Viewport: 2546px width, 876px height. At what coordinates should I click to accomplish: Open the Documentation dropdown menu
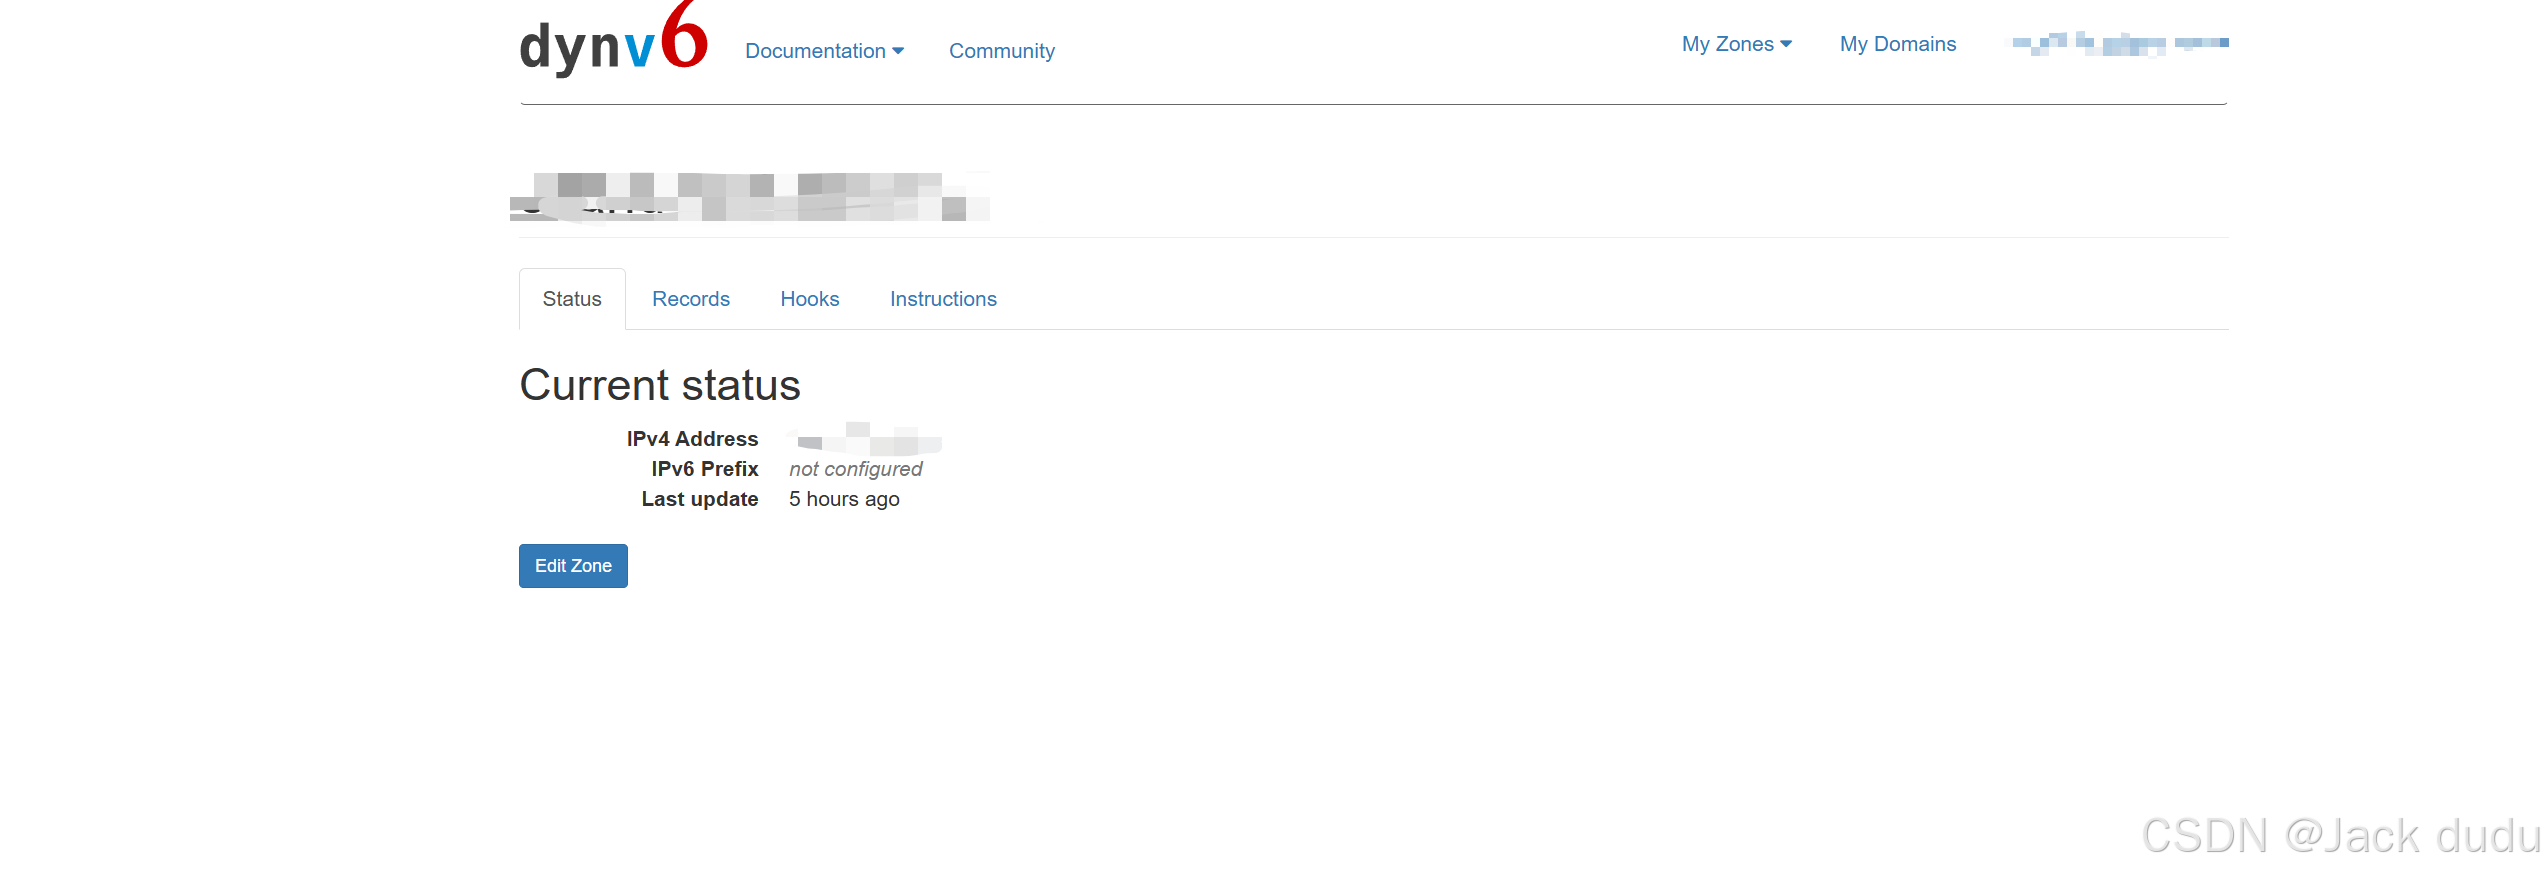824,51
